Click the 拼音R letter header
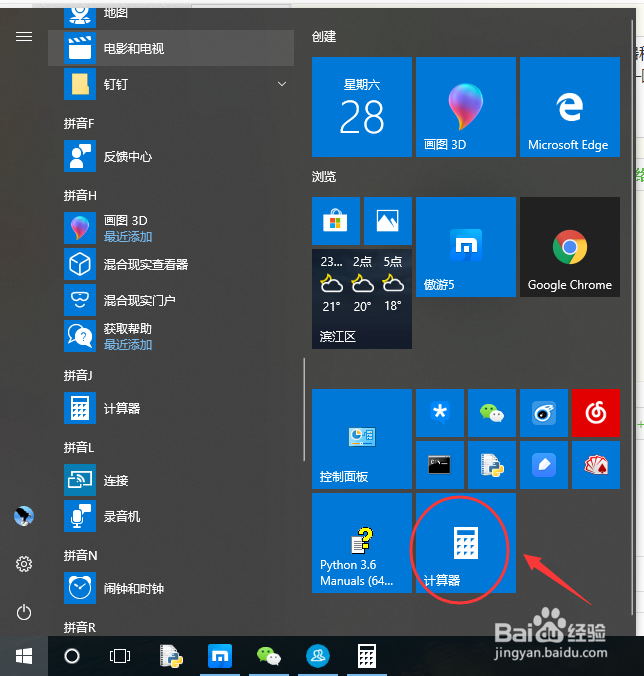644x676 pixels. click(x=80, y=627)
